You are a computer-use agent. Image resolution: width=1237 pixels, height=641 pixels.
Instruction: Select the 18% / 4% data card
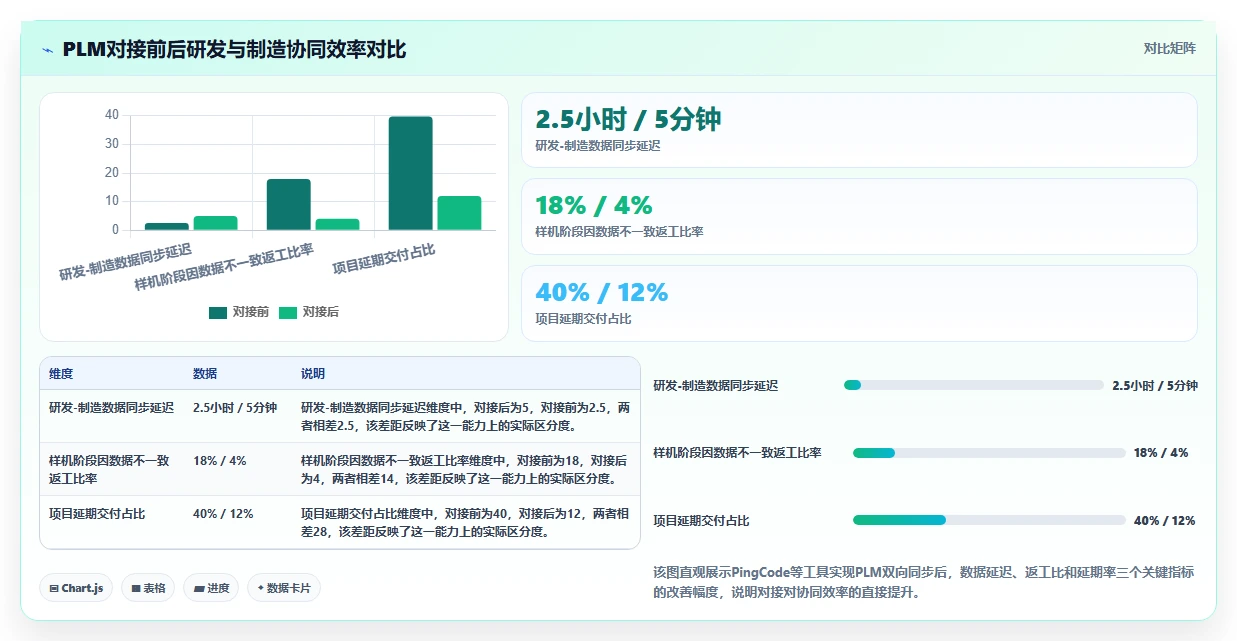(x=859, y=216)
